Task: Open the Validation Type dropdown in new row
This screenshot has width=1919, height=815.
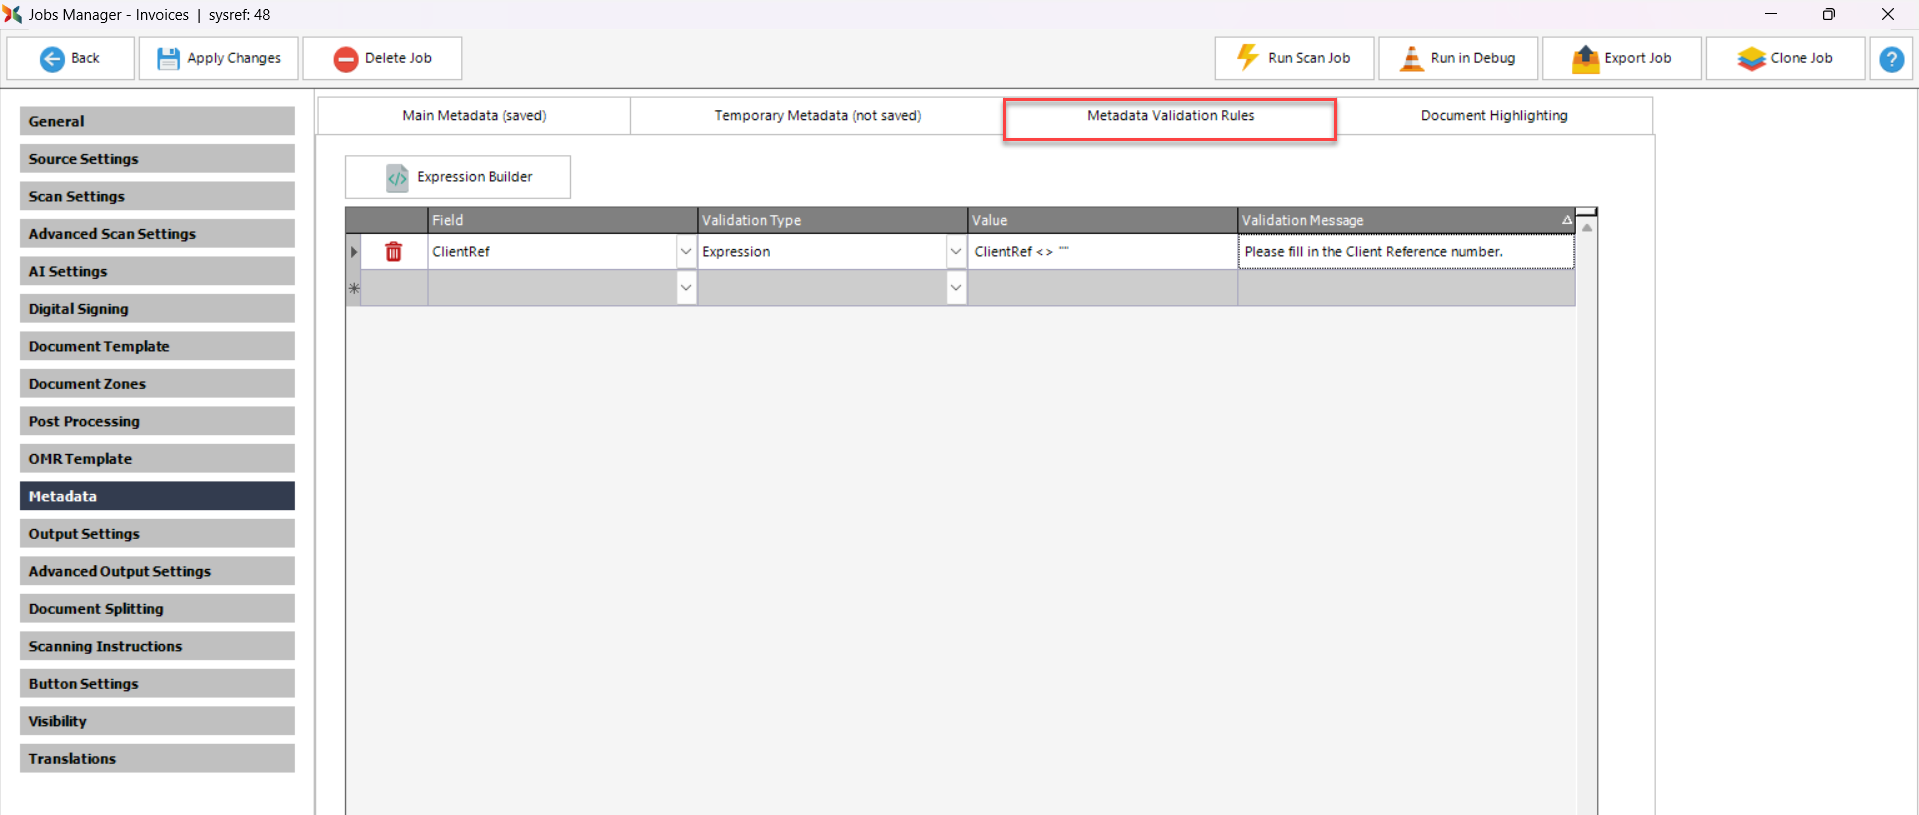Action: [956, 288]
